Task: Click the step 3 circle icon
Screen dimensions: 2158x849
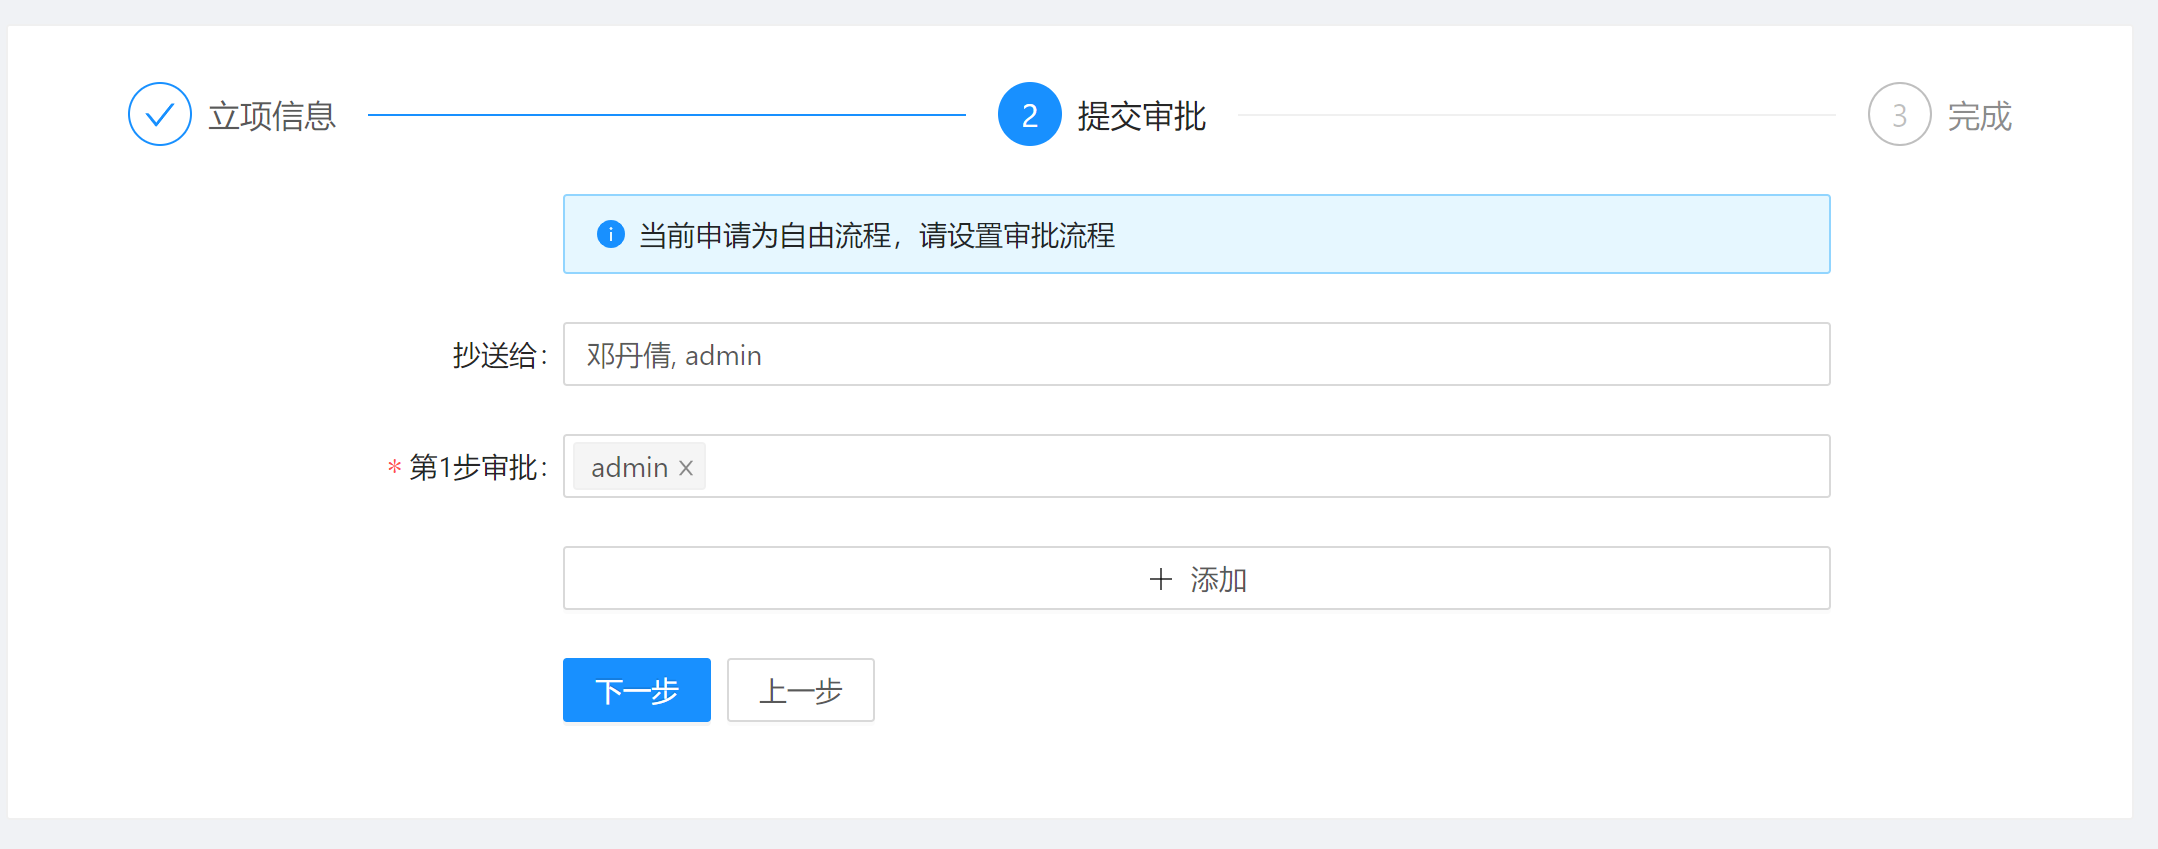Action: [x=1900, y=114]
